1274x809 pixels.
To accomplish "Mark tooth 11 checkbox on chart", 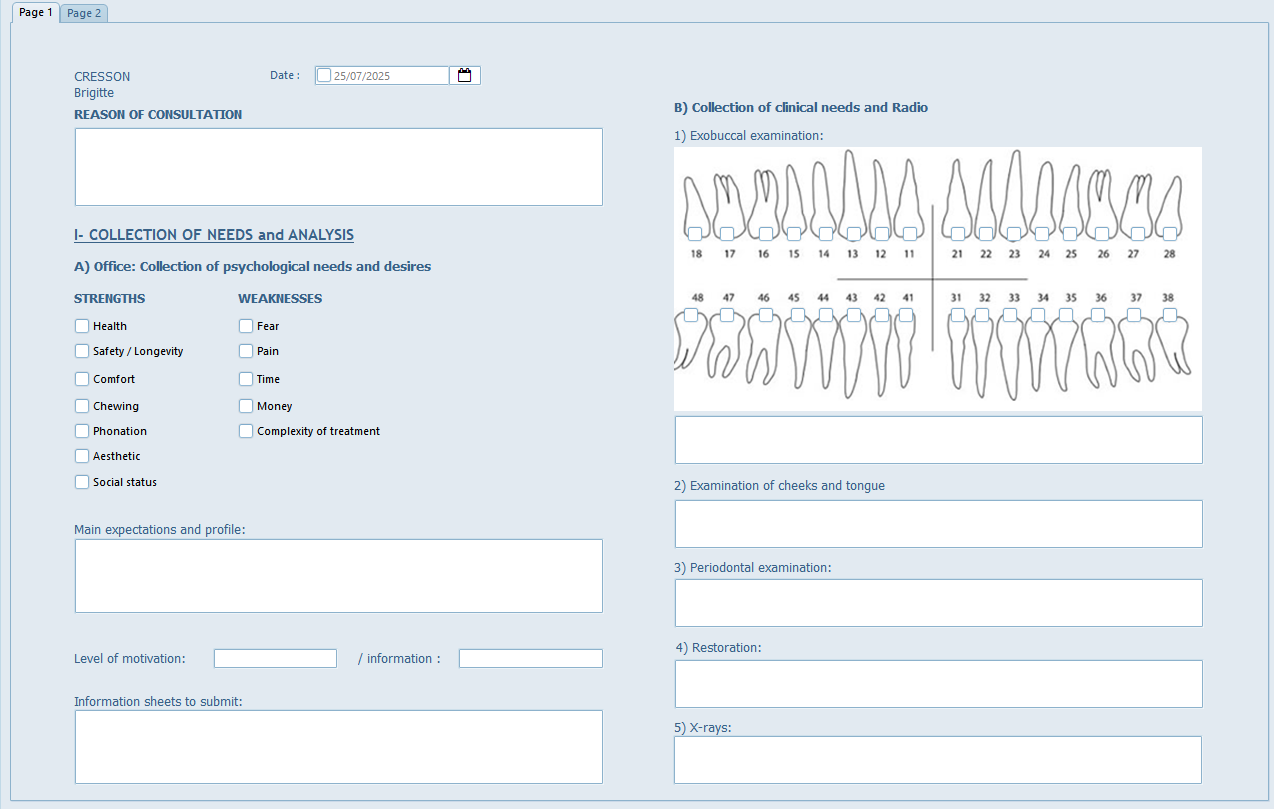I will pos(909,233).
